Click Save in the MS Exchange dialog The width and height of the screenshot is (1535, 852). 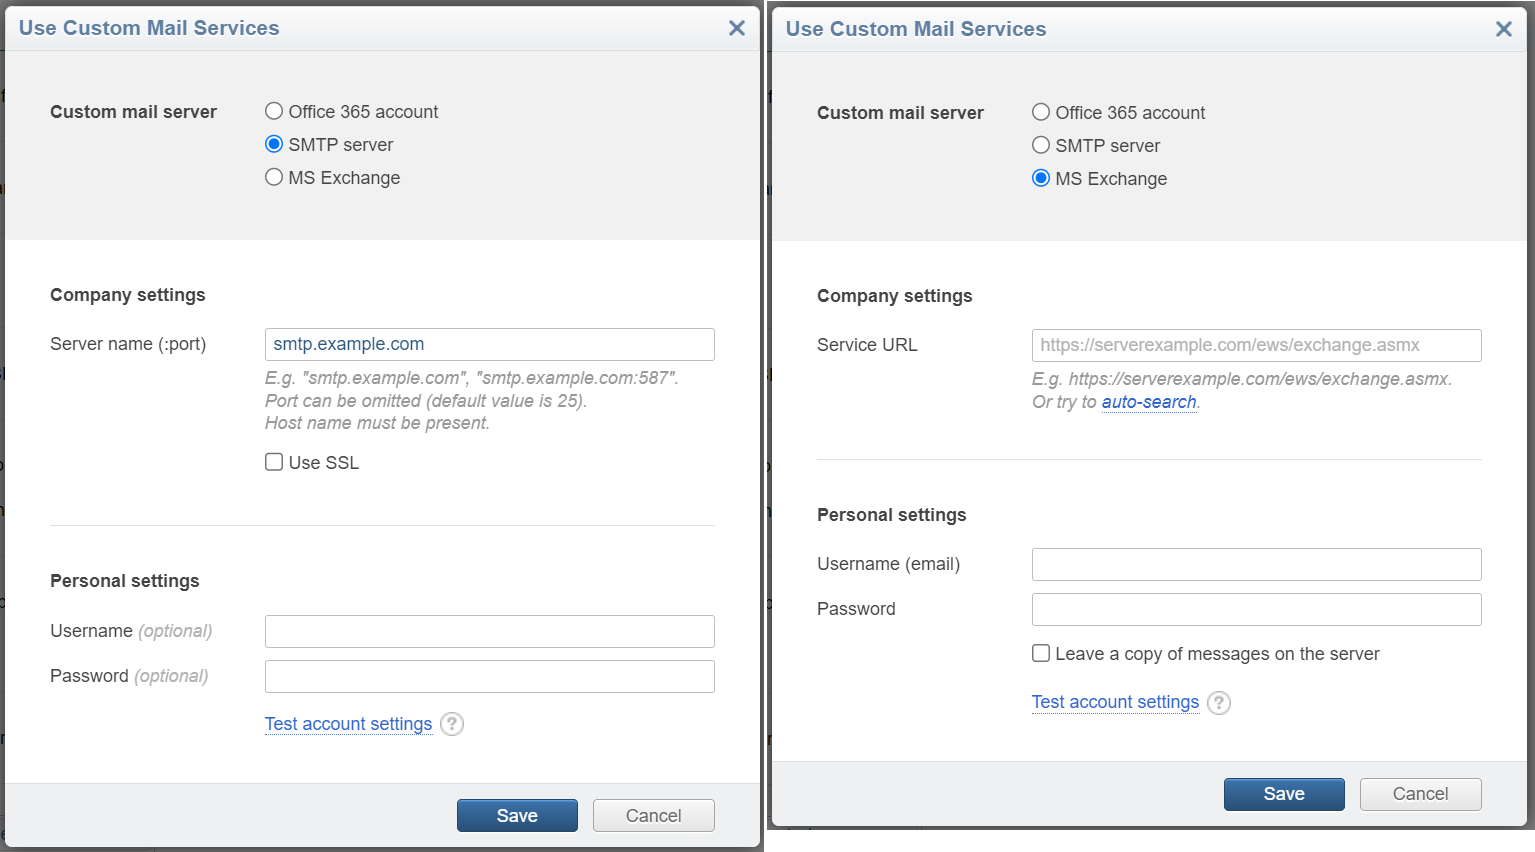click(1284, 794)
